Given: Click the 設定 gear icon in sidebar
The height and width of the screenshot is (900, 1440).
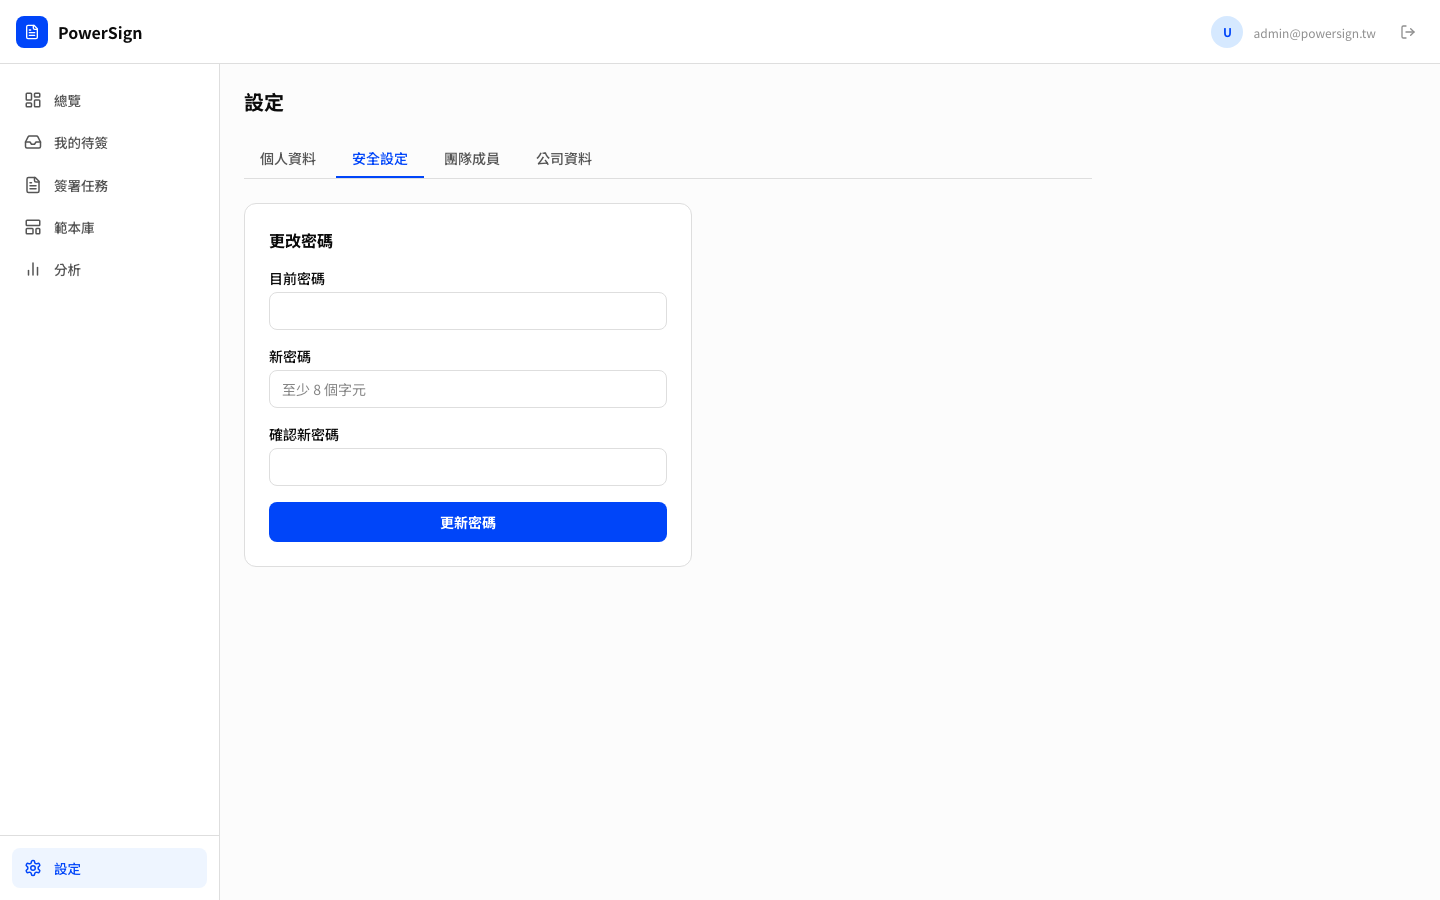Looking at the screenshot, I should tap(33, 868).
